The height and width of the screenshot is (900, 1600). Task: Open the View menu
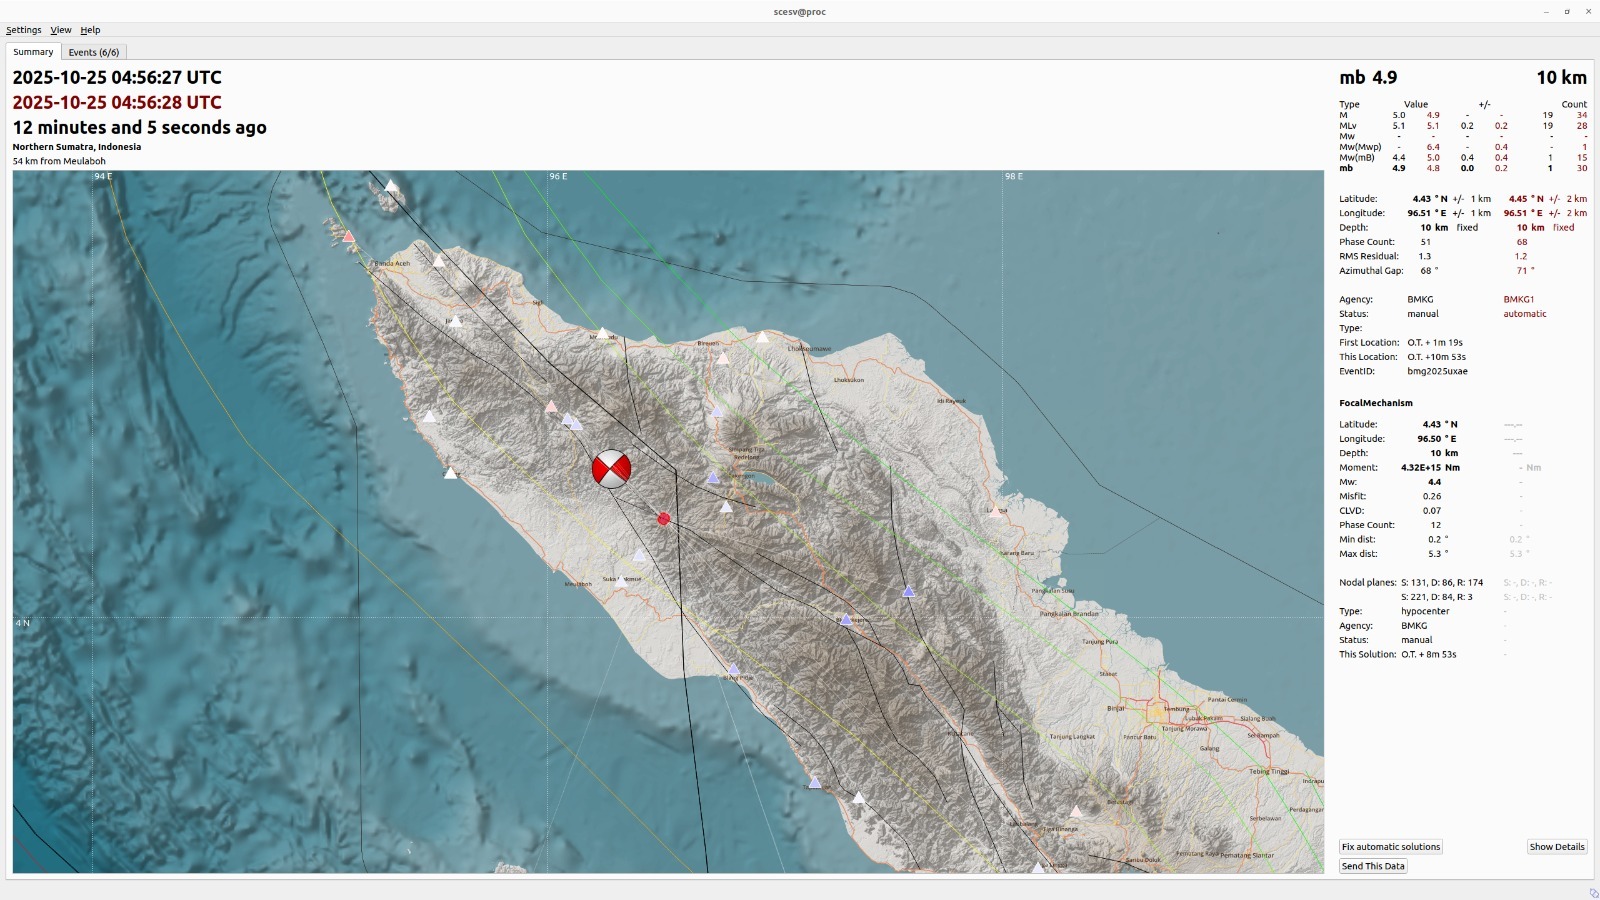(61, 30)
